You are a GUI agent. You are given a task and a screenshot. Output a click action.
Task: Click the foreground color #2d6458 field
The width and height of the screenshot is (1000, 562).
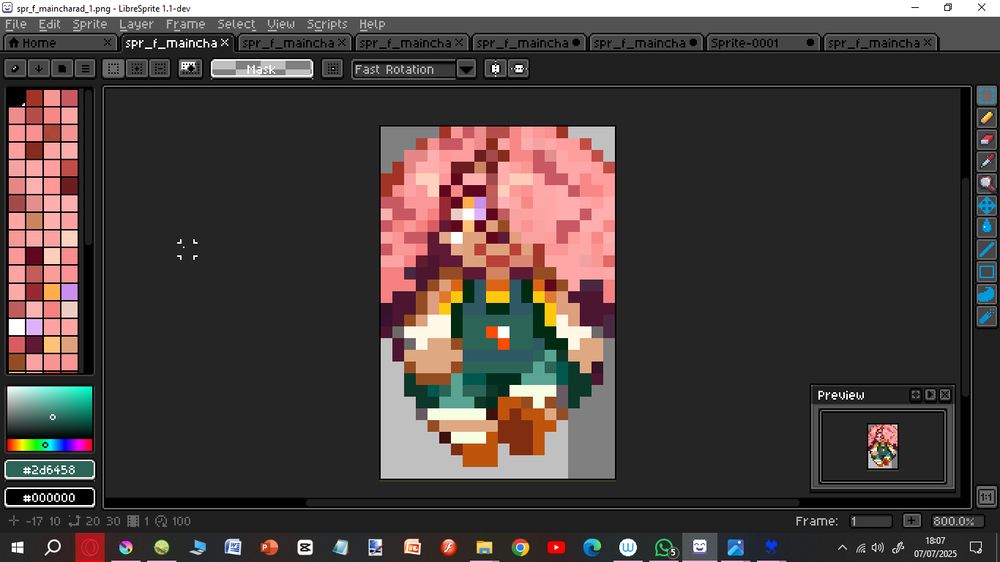click(x=50, y=470)
